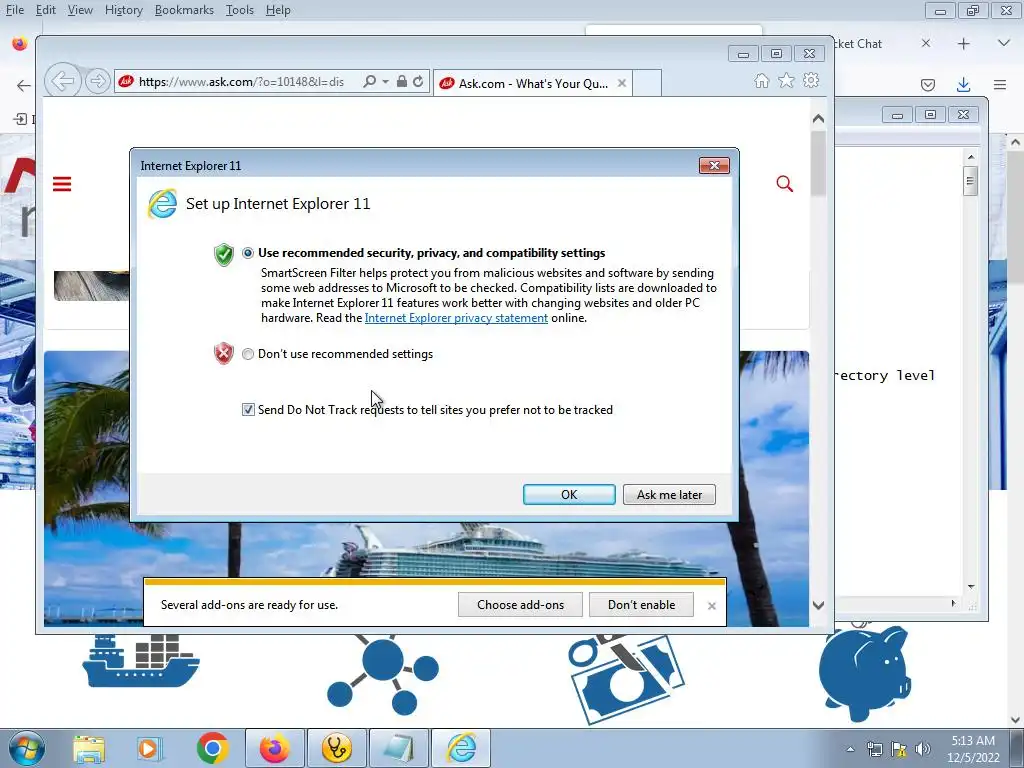1024x768 pixels.
Task: Open the Firefox Tools menu
Action: tap(240, 10)
